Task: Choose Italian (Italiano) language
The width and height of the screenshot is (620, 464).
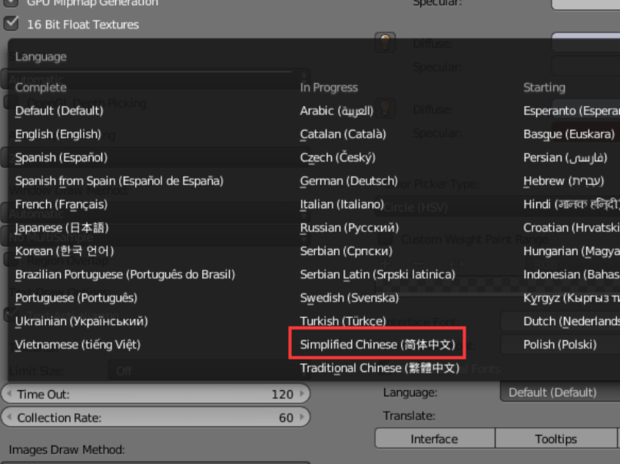Action: [342, 204]
